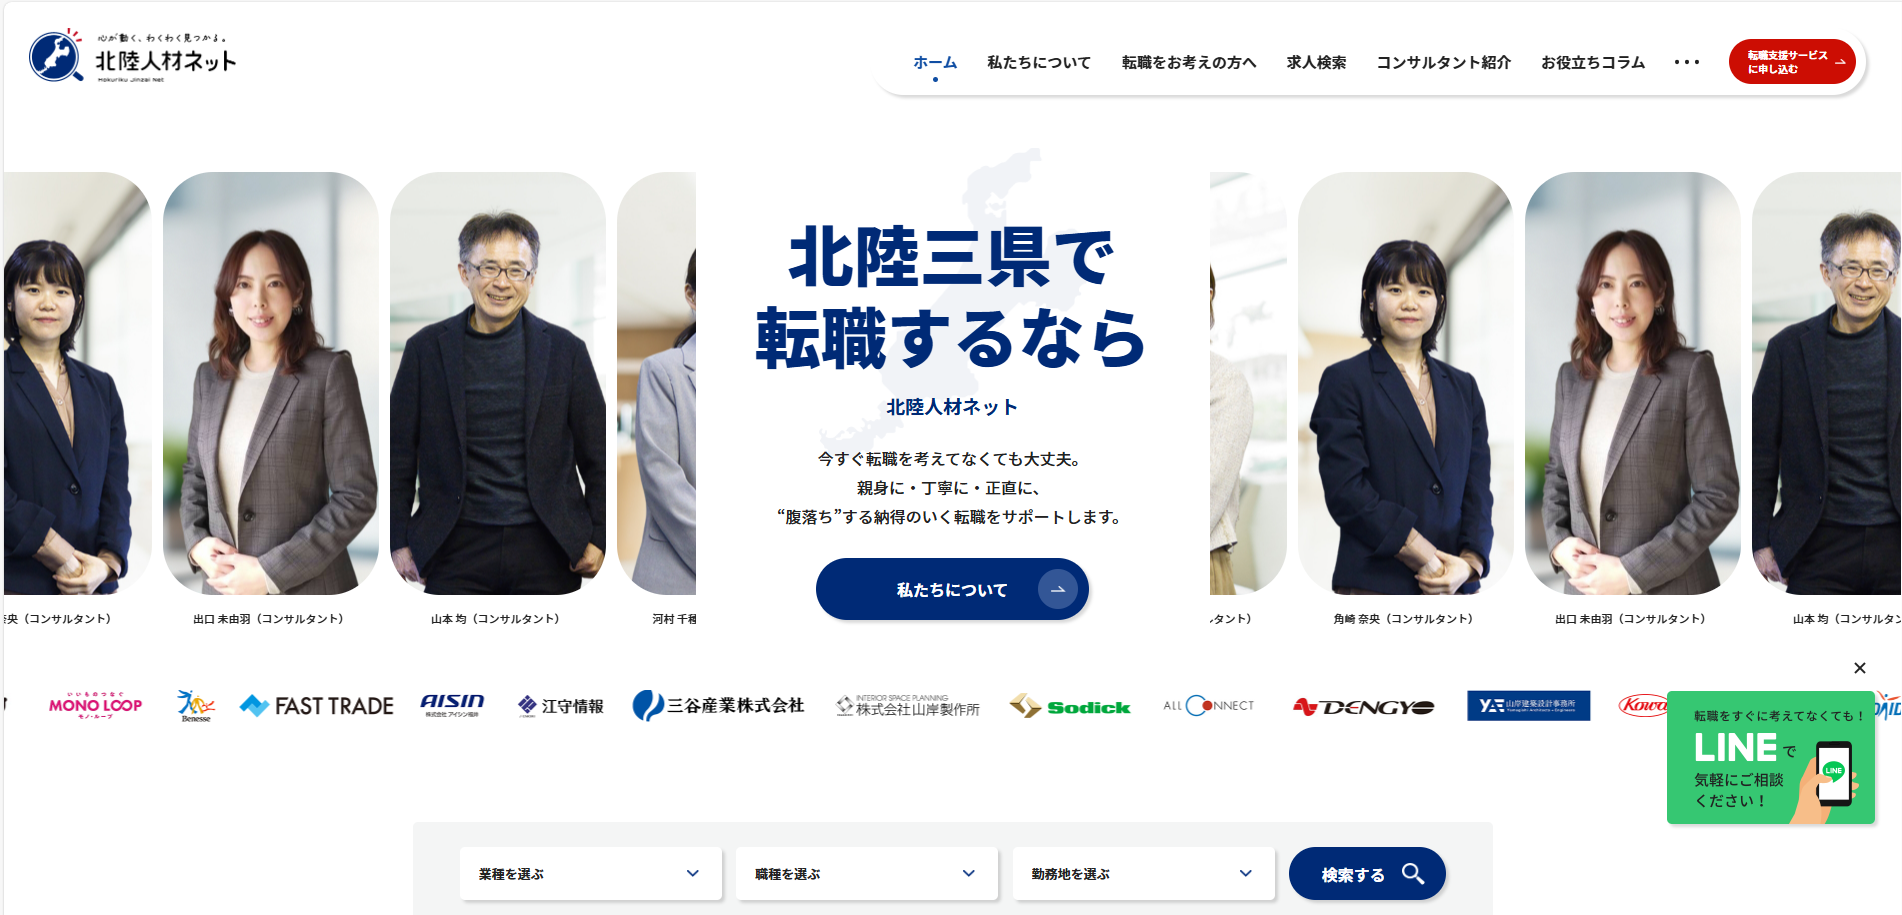Screen dimensions: 1902x915
Task: Open the 求人検索 menu item
Action: pos(1316,62)
